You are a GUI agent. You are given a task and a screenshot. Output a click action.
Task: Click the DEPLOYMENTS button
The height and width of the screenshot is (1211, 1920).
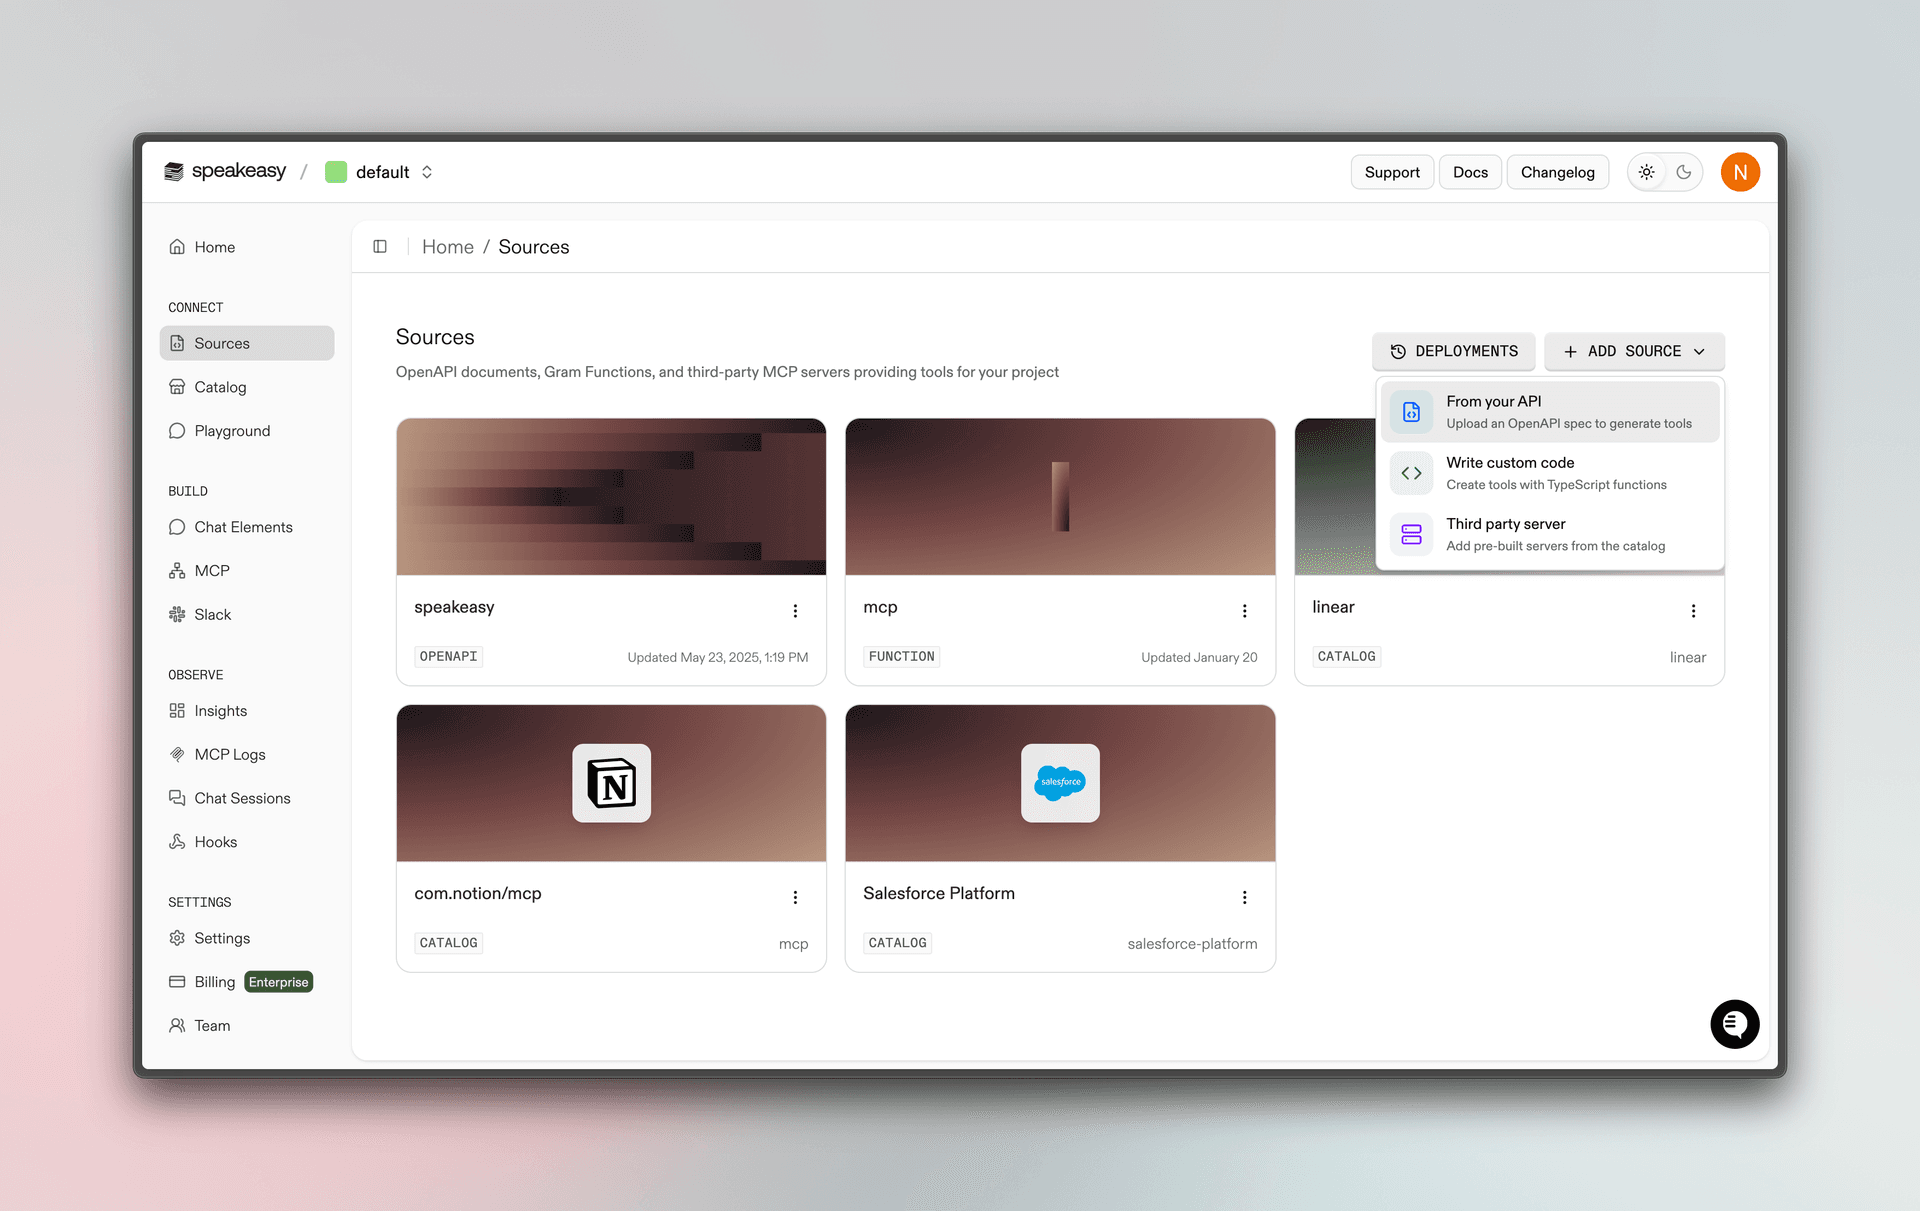pos(1453,351)
